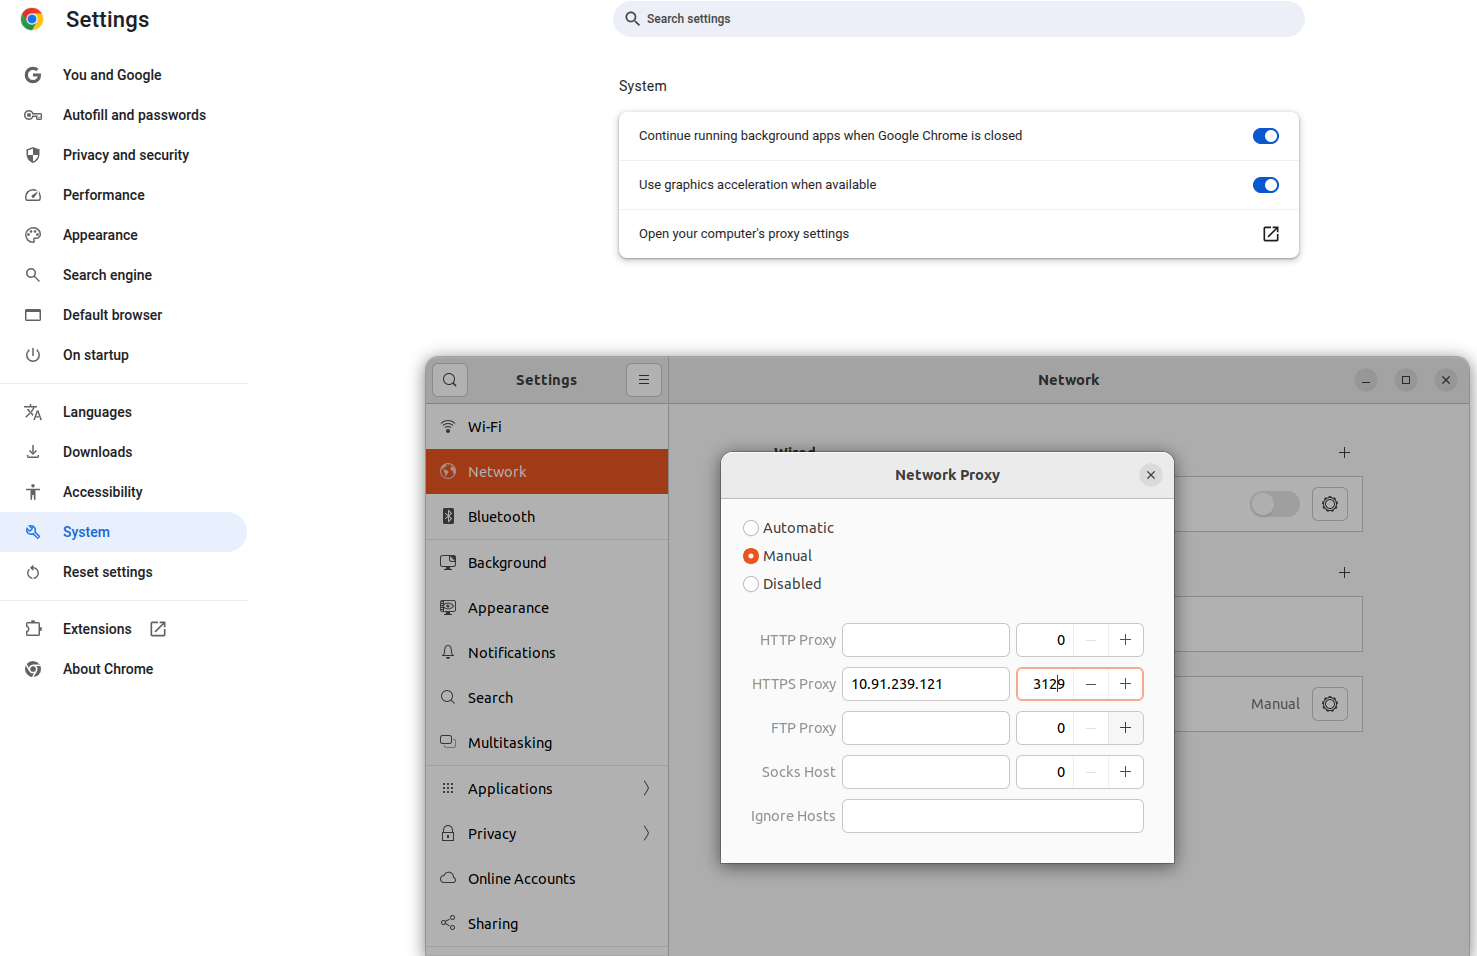Open Privacy and security in Chrome
Image resolution: width=1477 pixels, height=956 pixels.
[x=125, y=155]
